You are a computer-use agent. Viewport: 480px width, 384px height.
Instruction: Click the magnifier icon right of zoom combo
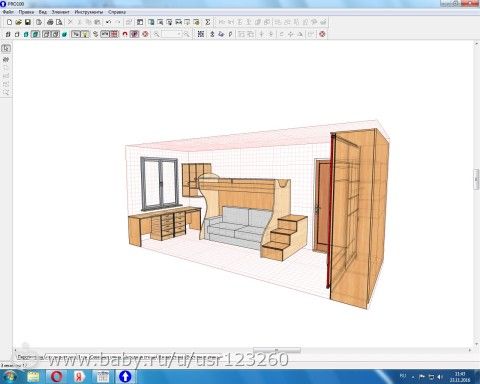187,34
